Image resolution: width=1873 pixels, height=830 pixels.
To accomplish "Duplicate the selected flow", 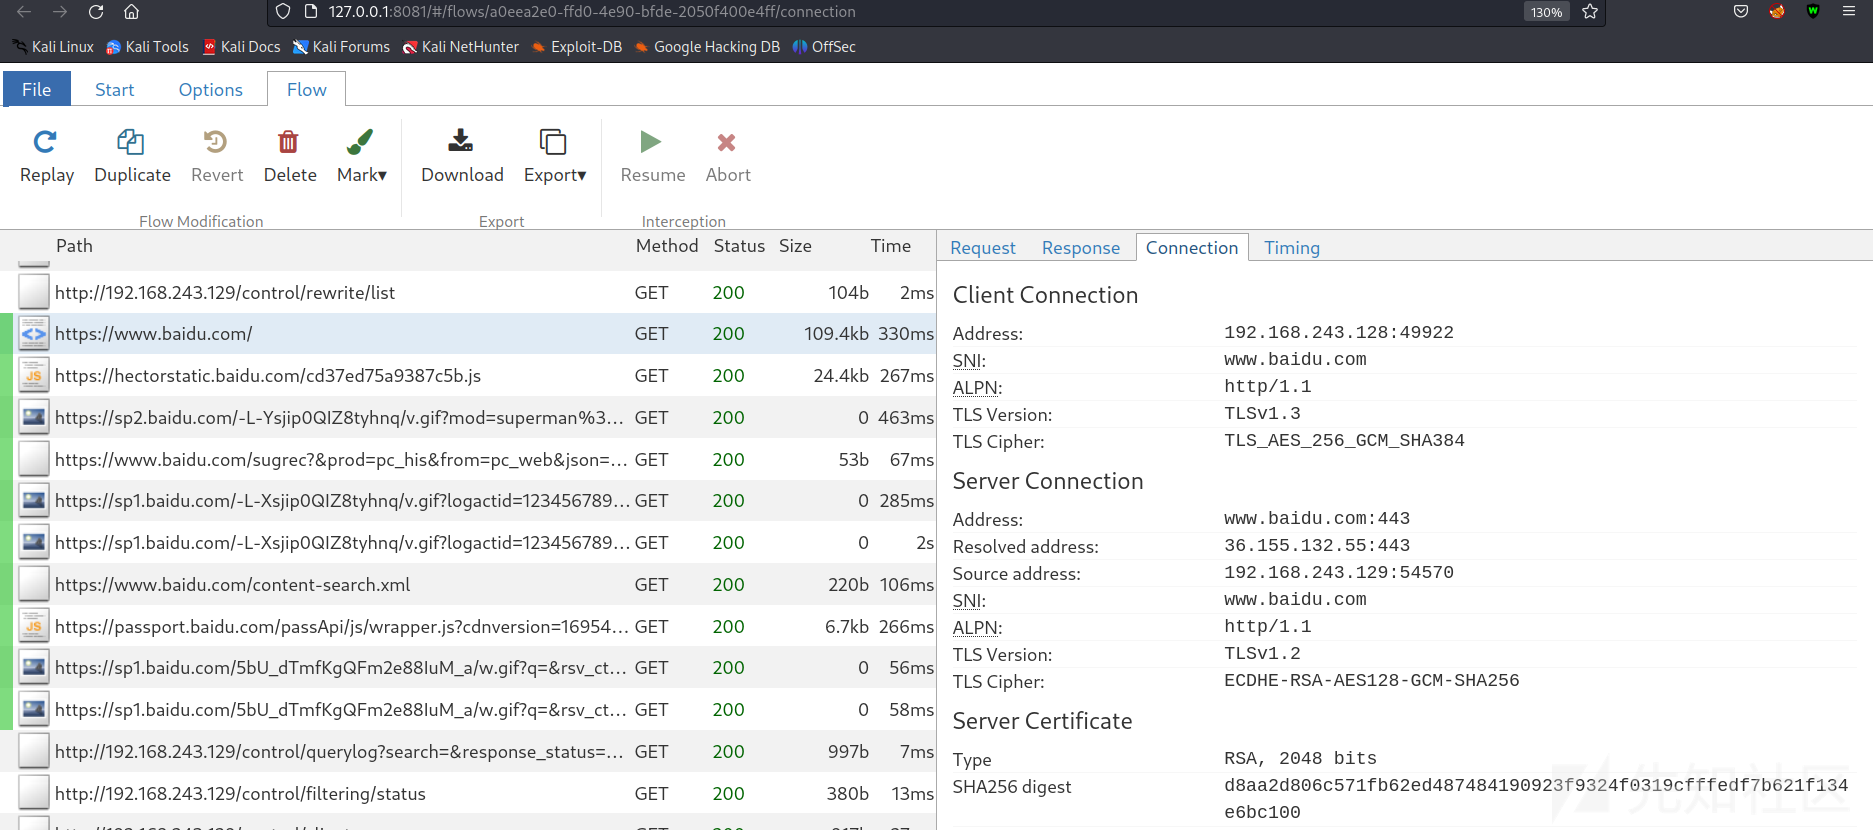I will pos(132,143).
